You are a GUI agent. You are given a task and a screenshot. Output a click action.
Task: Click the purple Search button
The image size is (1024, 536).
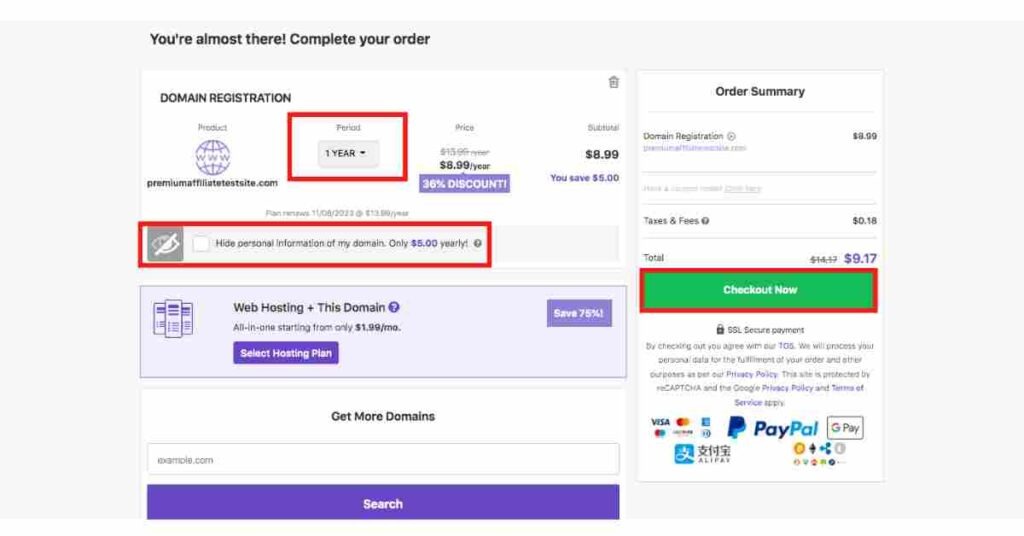383,503
